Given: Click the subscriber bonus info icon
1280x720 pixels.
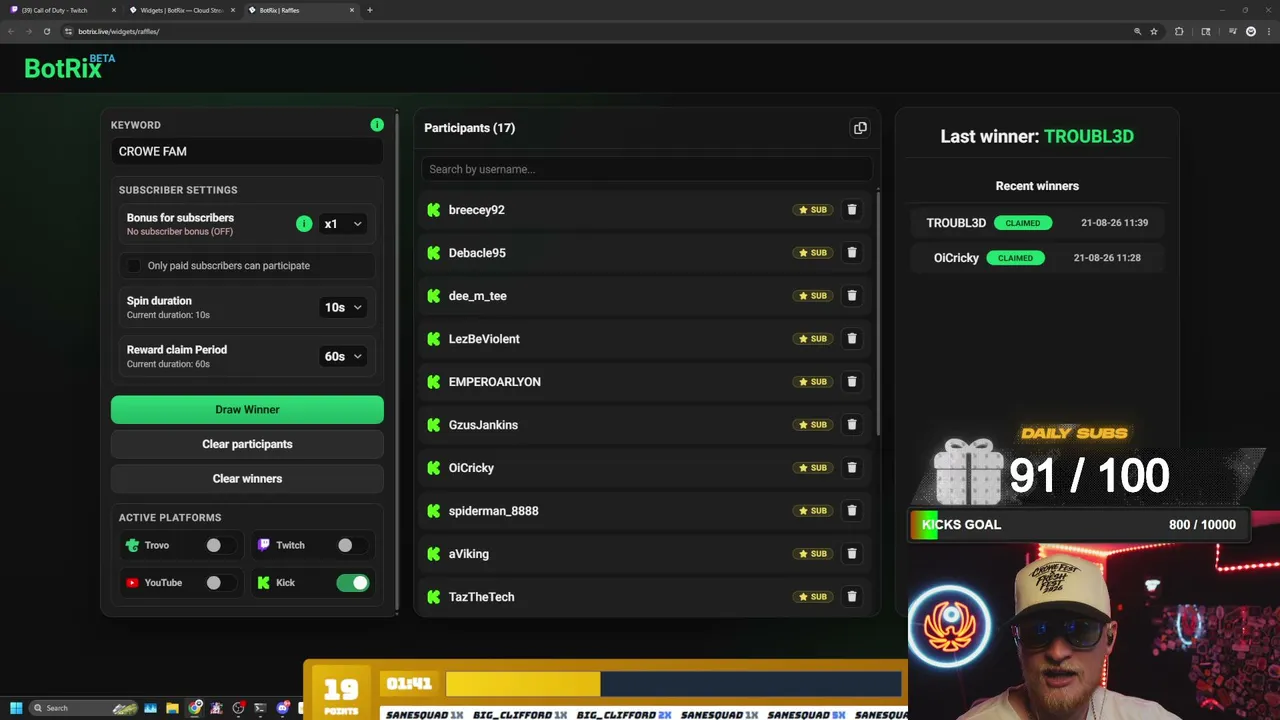Looking at the screenshot, I should [x=304, y=224].
